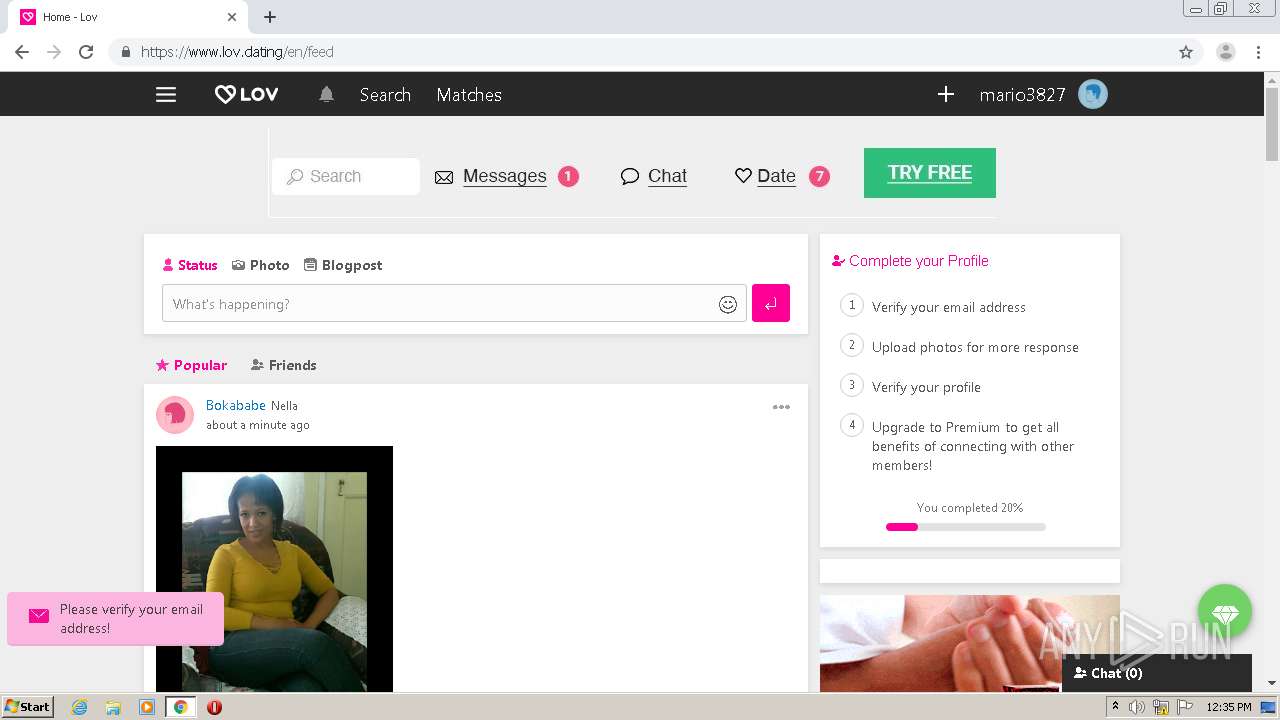Click Messages badge showing 1
The image size is (1280, 720).
click(568, 176)
